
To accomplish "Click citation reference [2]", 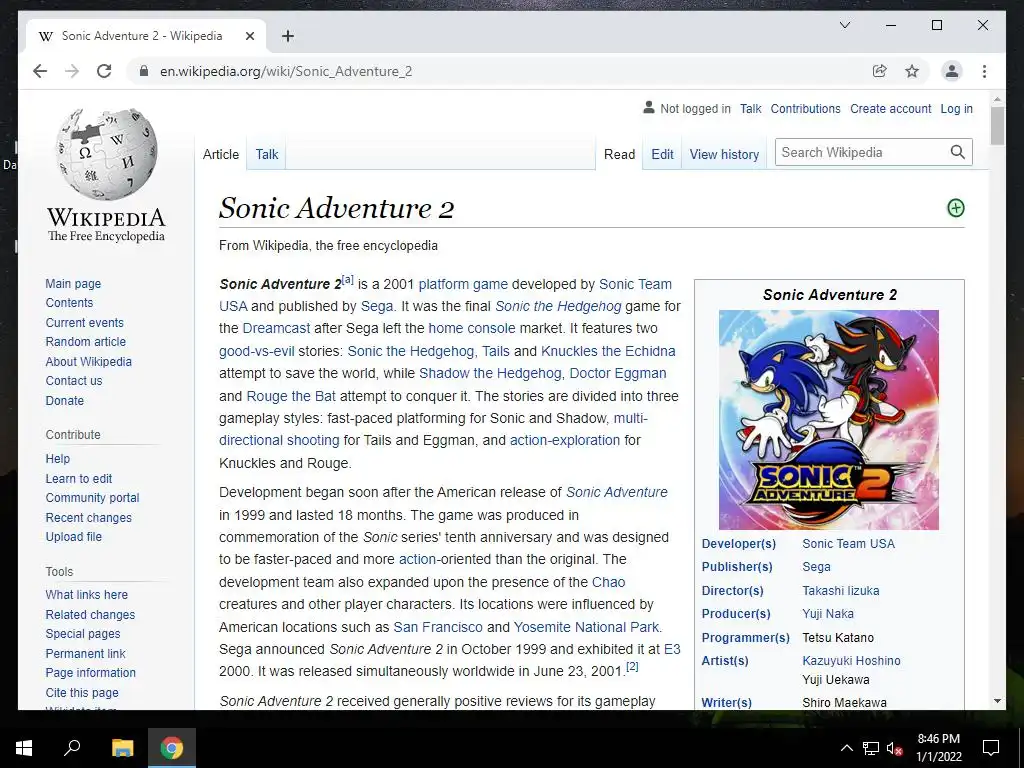I will click(x=632, y=667).
